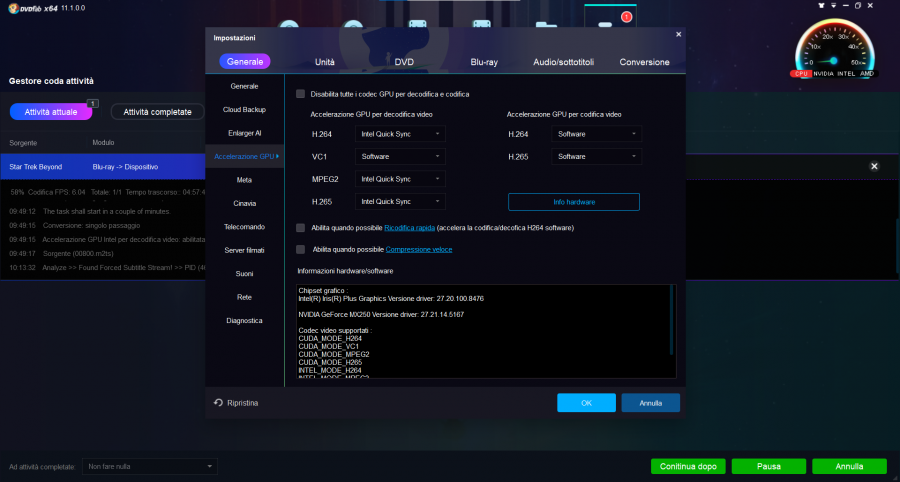900x482 pixels.
Task: Select Meta in the sidebar
Action: (245, 180)
